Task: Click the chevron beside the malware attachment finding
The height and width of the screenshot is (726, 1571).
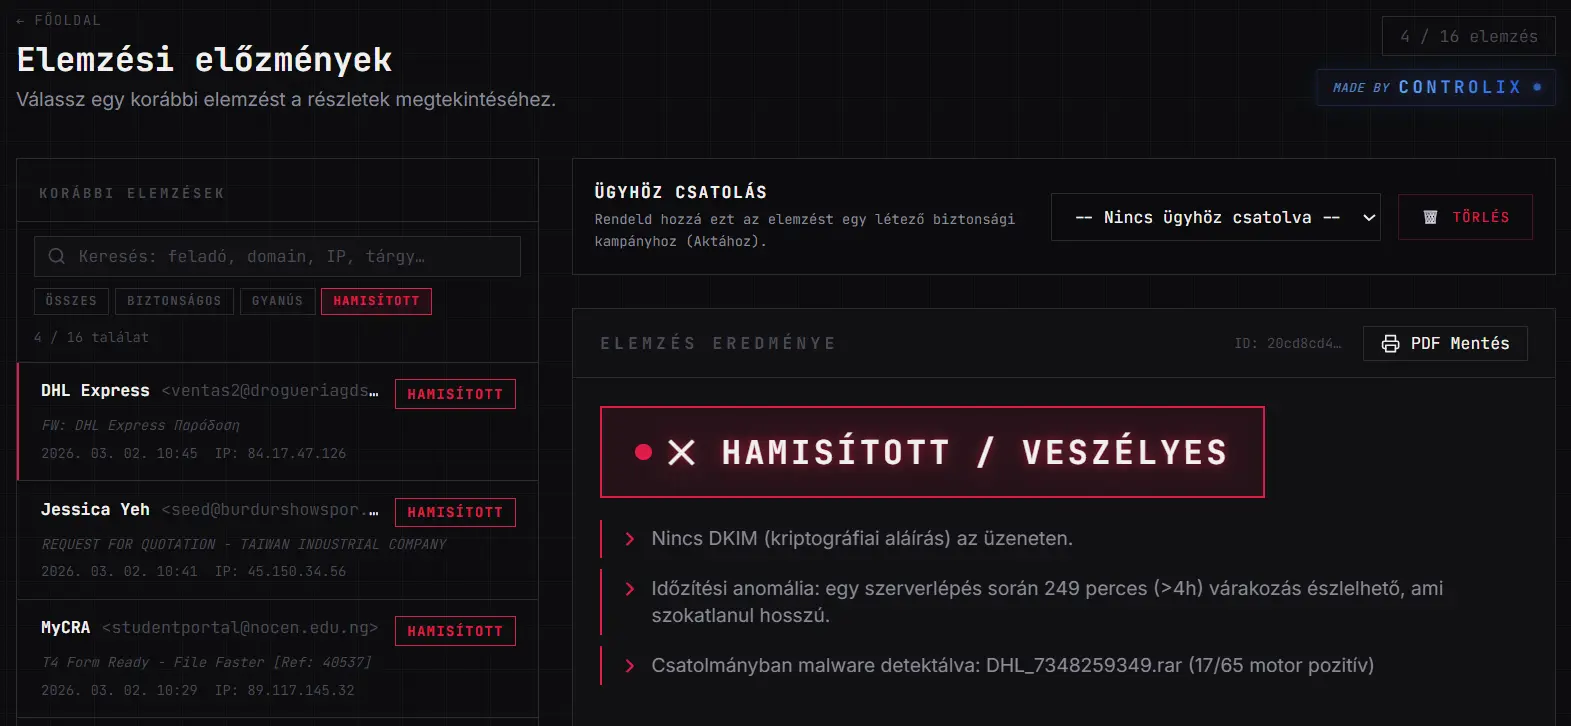Action: pyautogui.click(x=630, y=666)
